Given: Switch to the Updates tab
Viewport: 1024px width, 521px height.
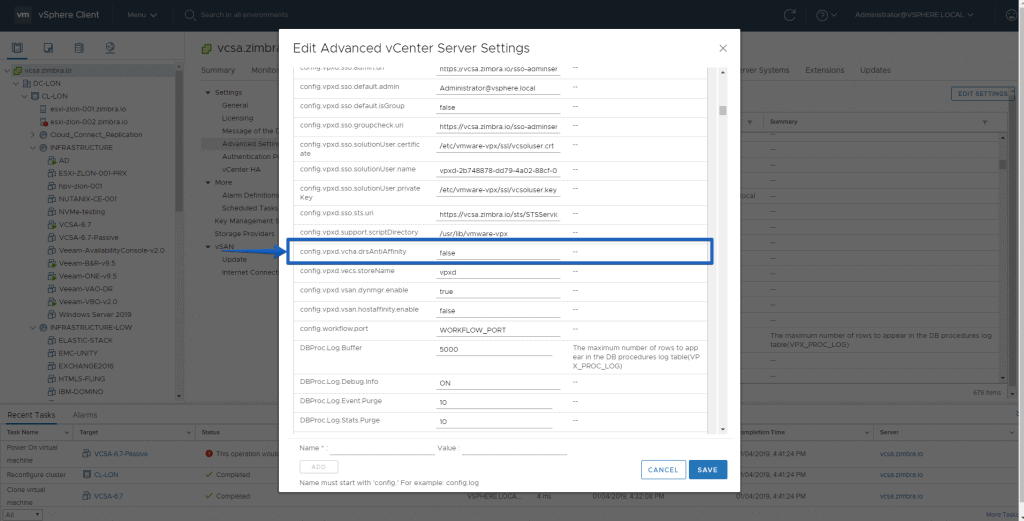Looking at the screenshot, I should [875, 70].
